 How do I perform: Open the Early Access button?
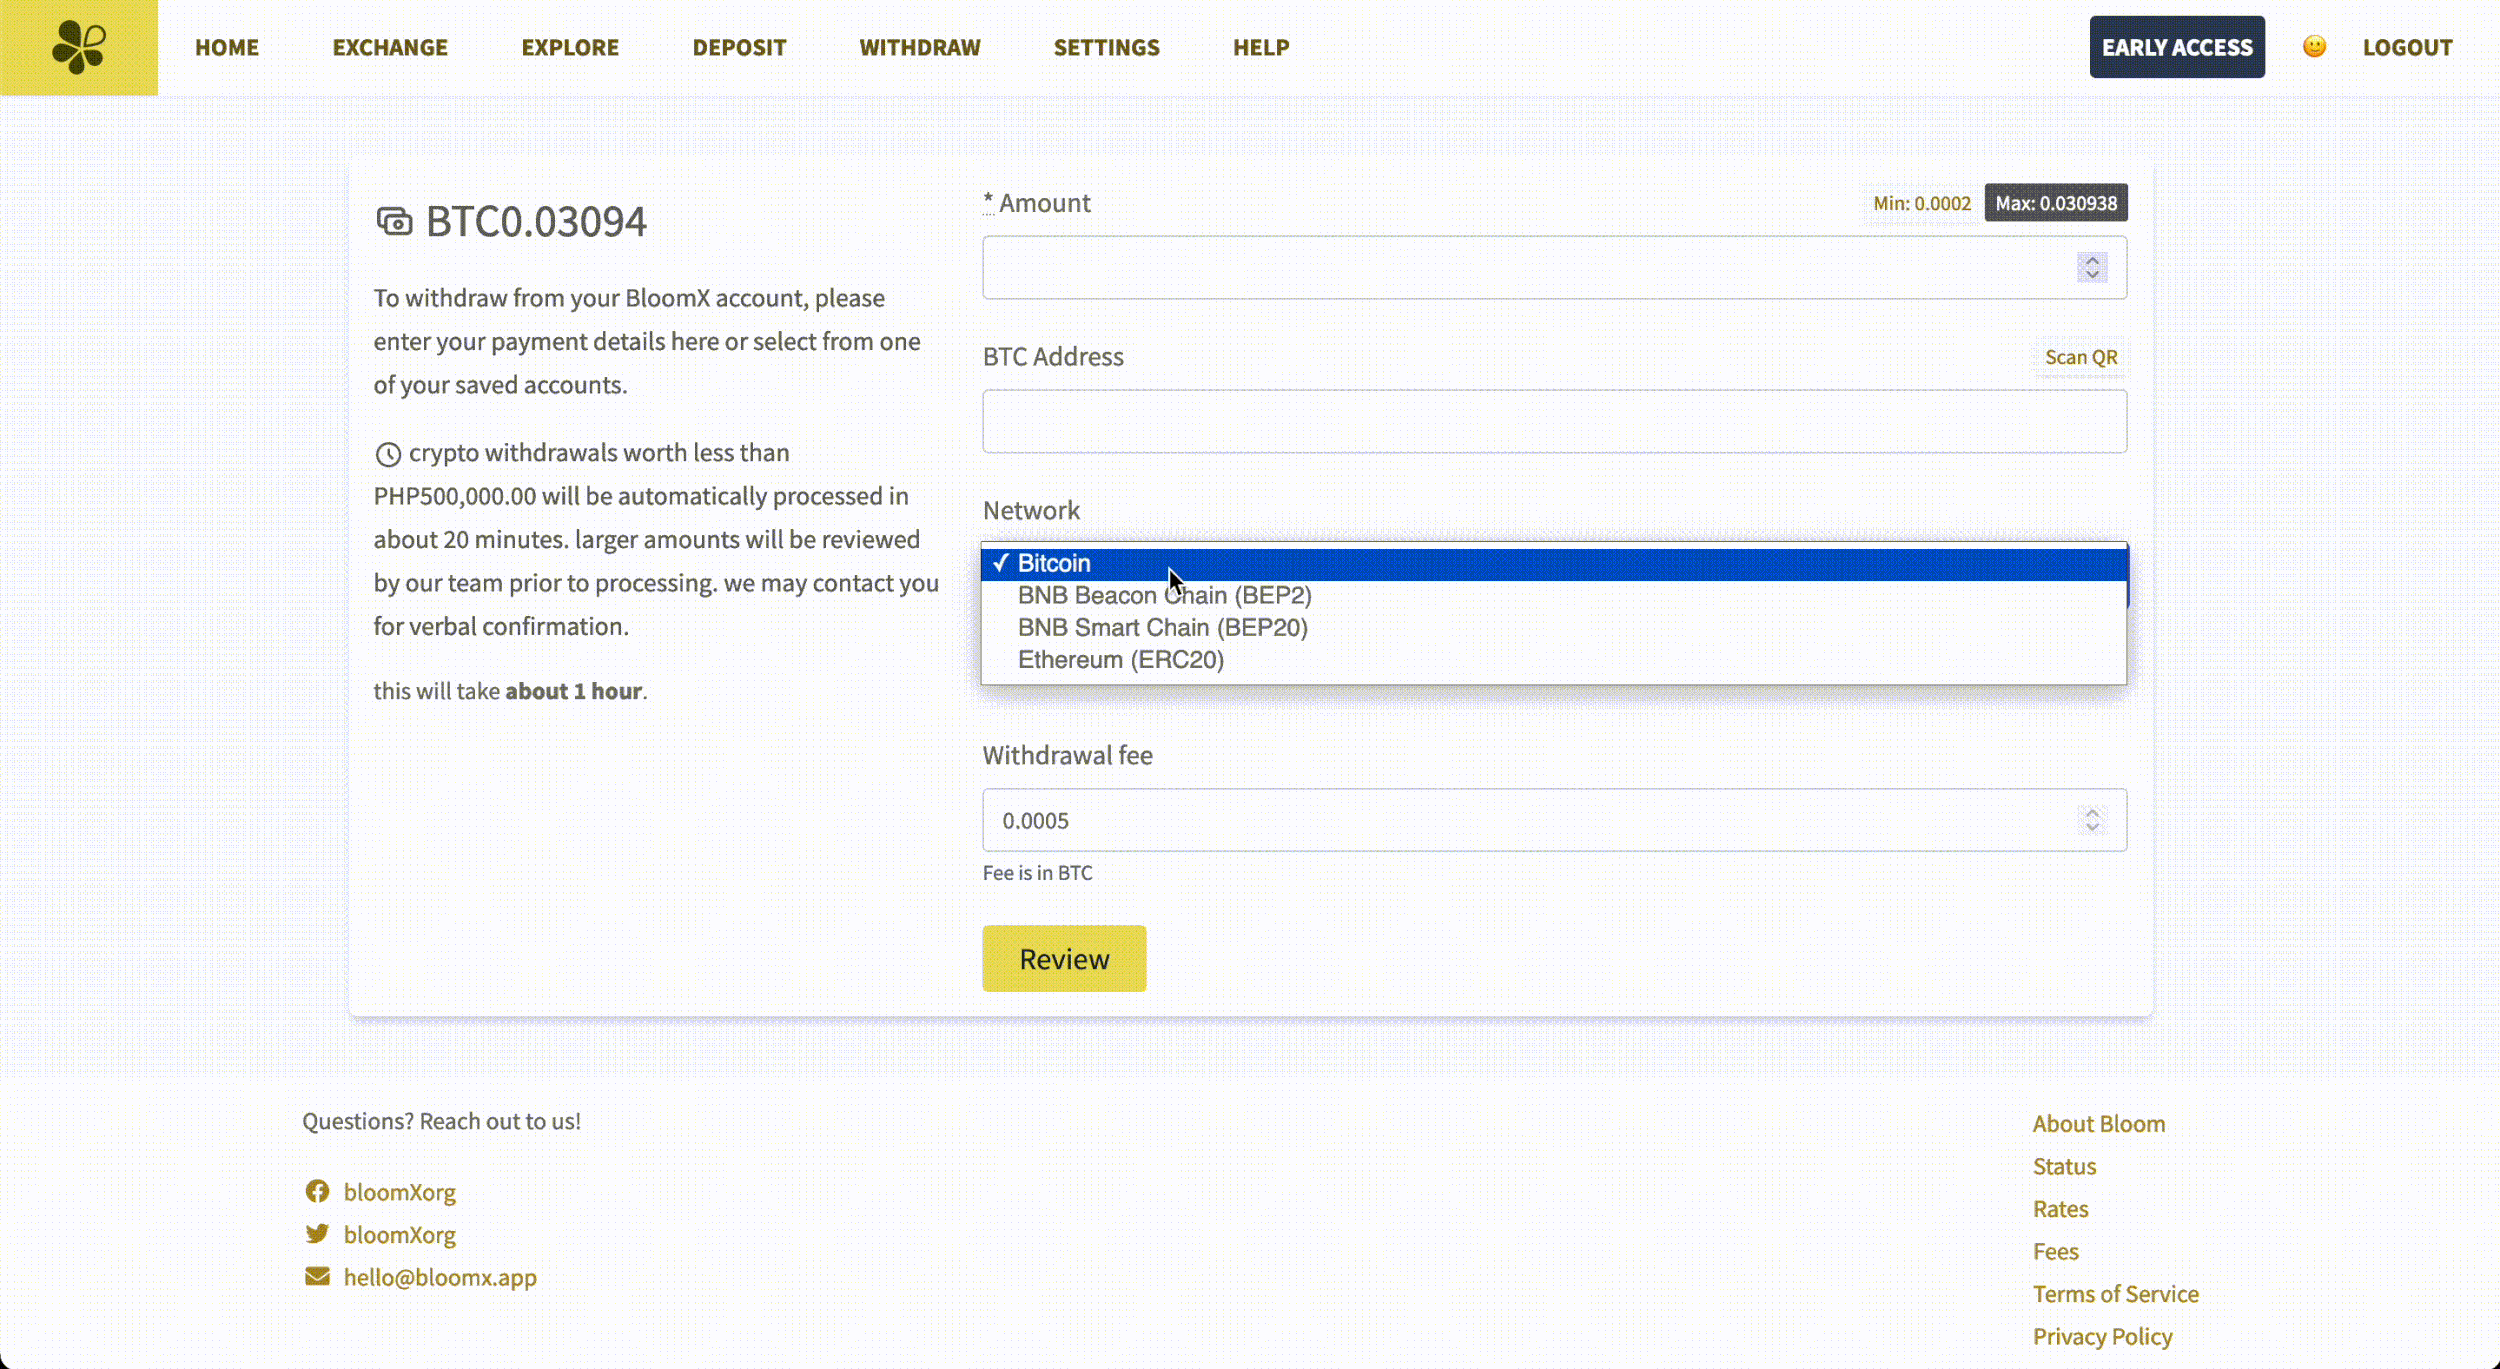click(x=2176, y=47)
